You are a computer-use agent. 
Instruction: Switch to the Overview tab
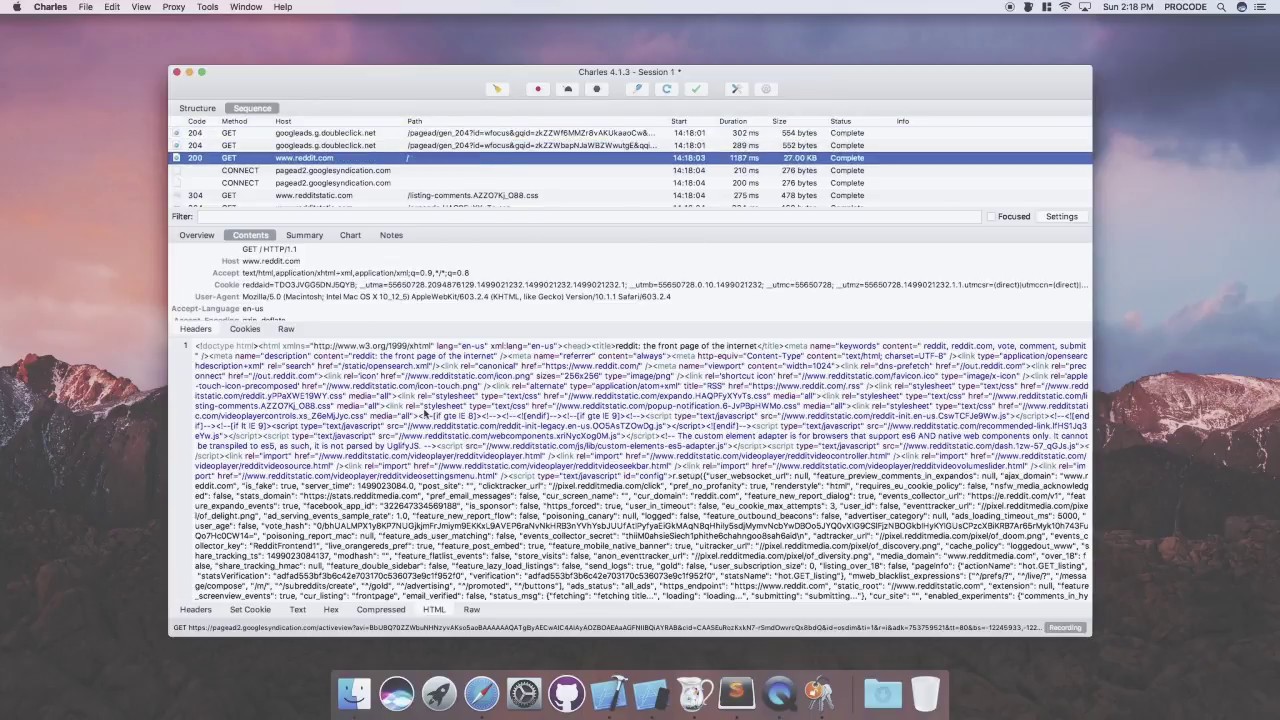tap(197, 235)
